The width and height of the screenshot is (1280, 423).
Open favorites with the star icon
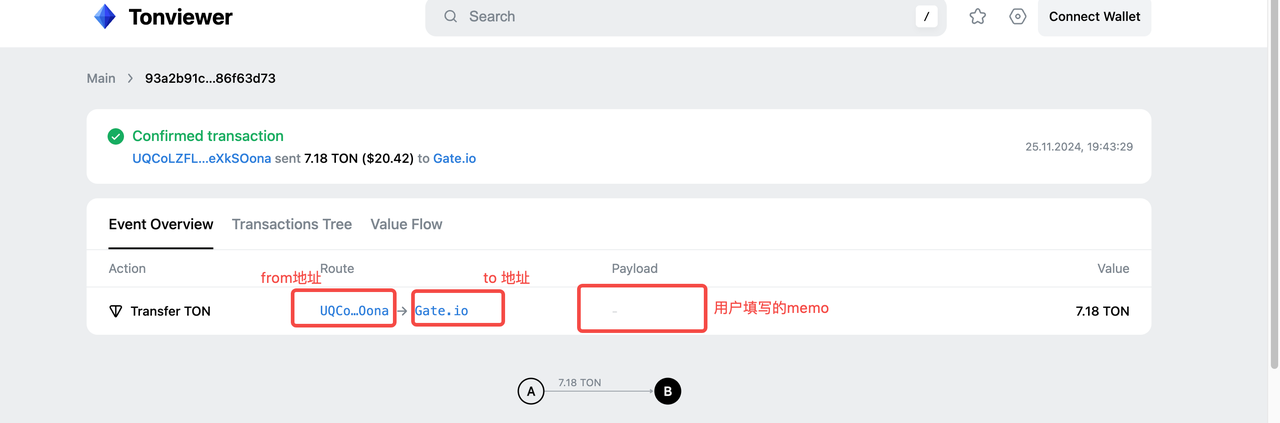978,17
